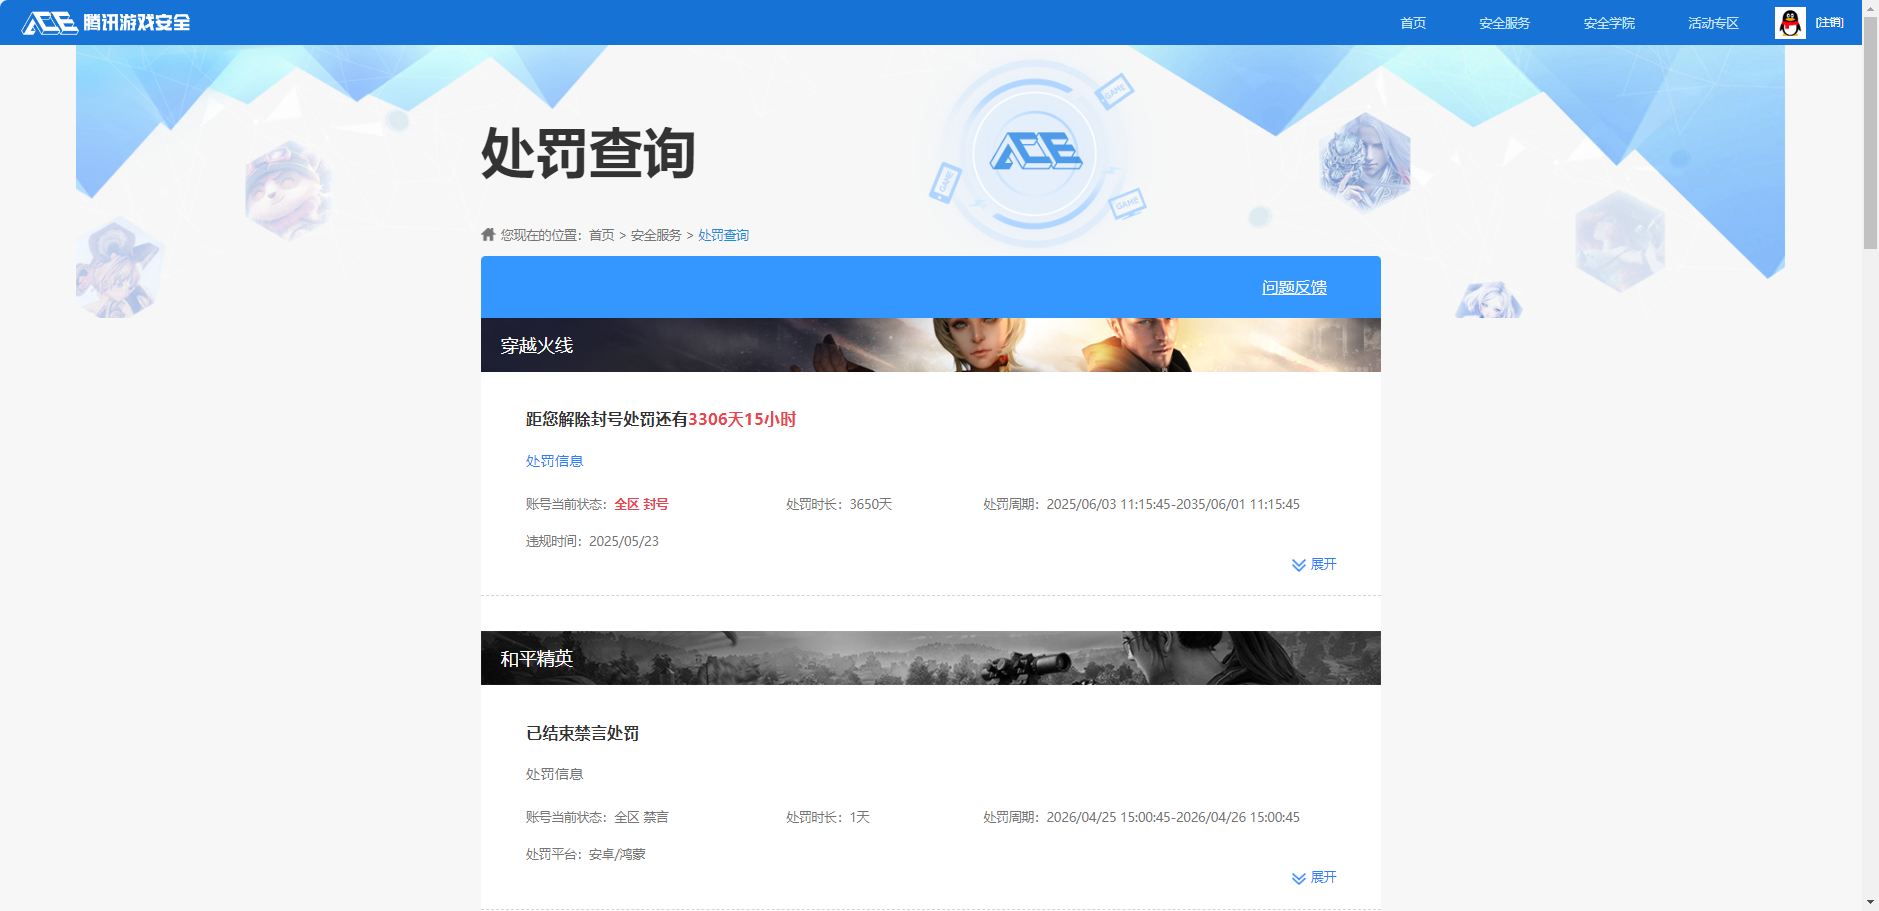Image resolution: width=1879 pixels, height=911 pixels.
Task: Click scrollbar up arrow
Action: click(x=1870, y=7)
